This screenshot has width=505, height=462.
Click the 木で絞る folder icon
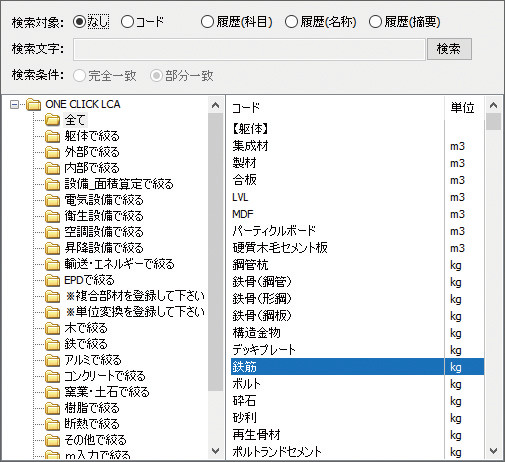[x=52, y=328]
